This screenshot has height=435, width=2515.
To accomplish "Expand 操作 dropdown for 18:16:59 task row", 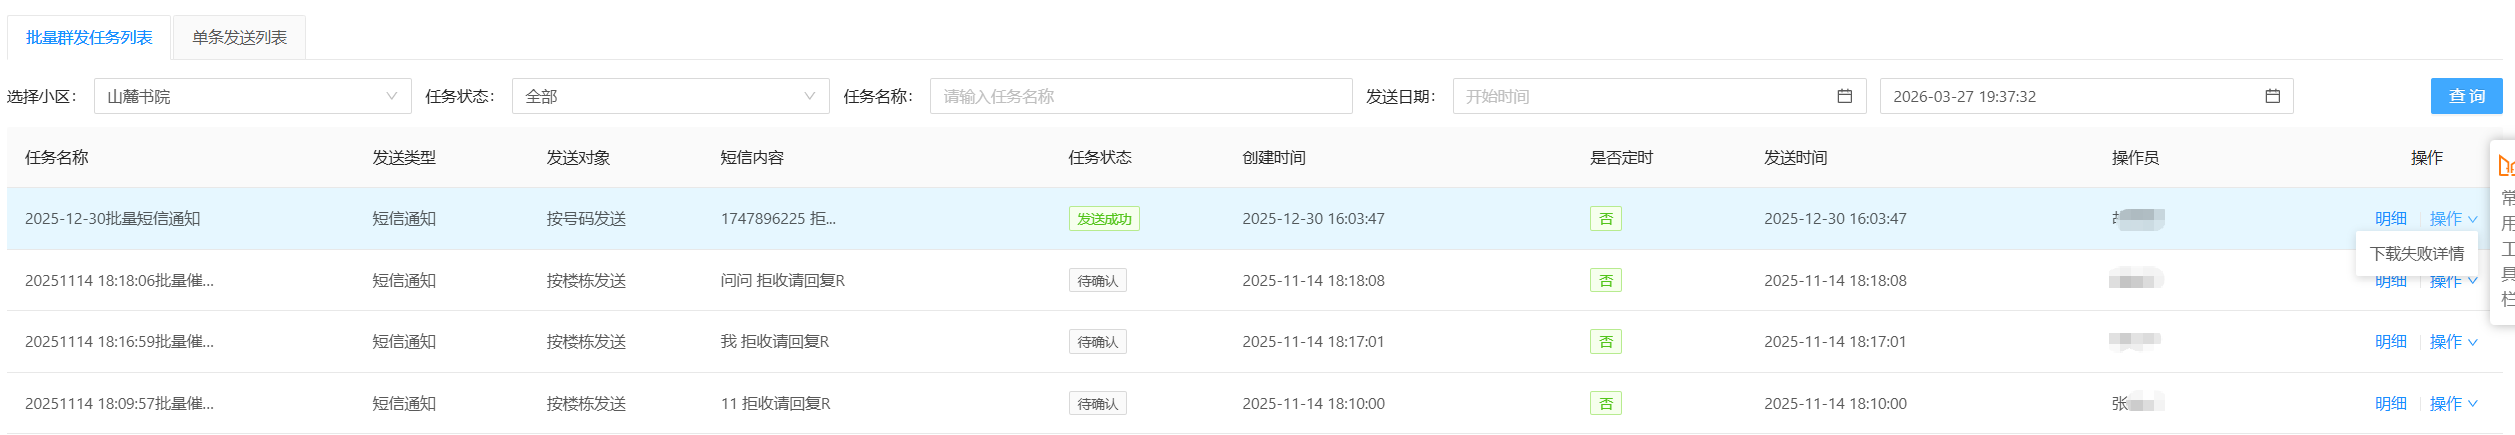I will click(x=2453, y=341).
